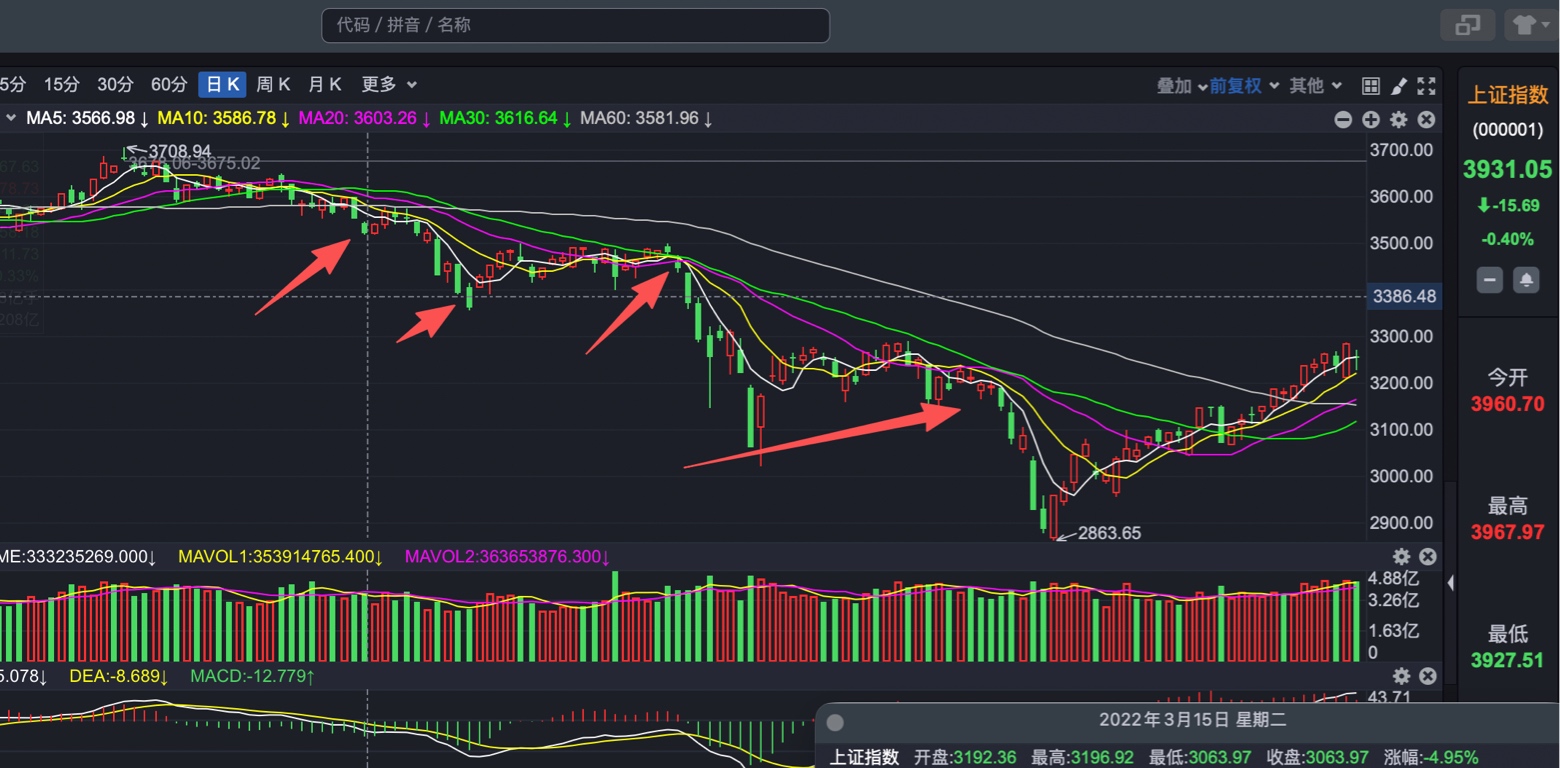Set price alert with bell icon
Image resolution: width=1560 pixels, height=768 pixels.
tap(1526, 280)
